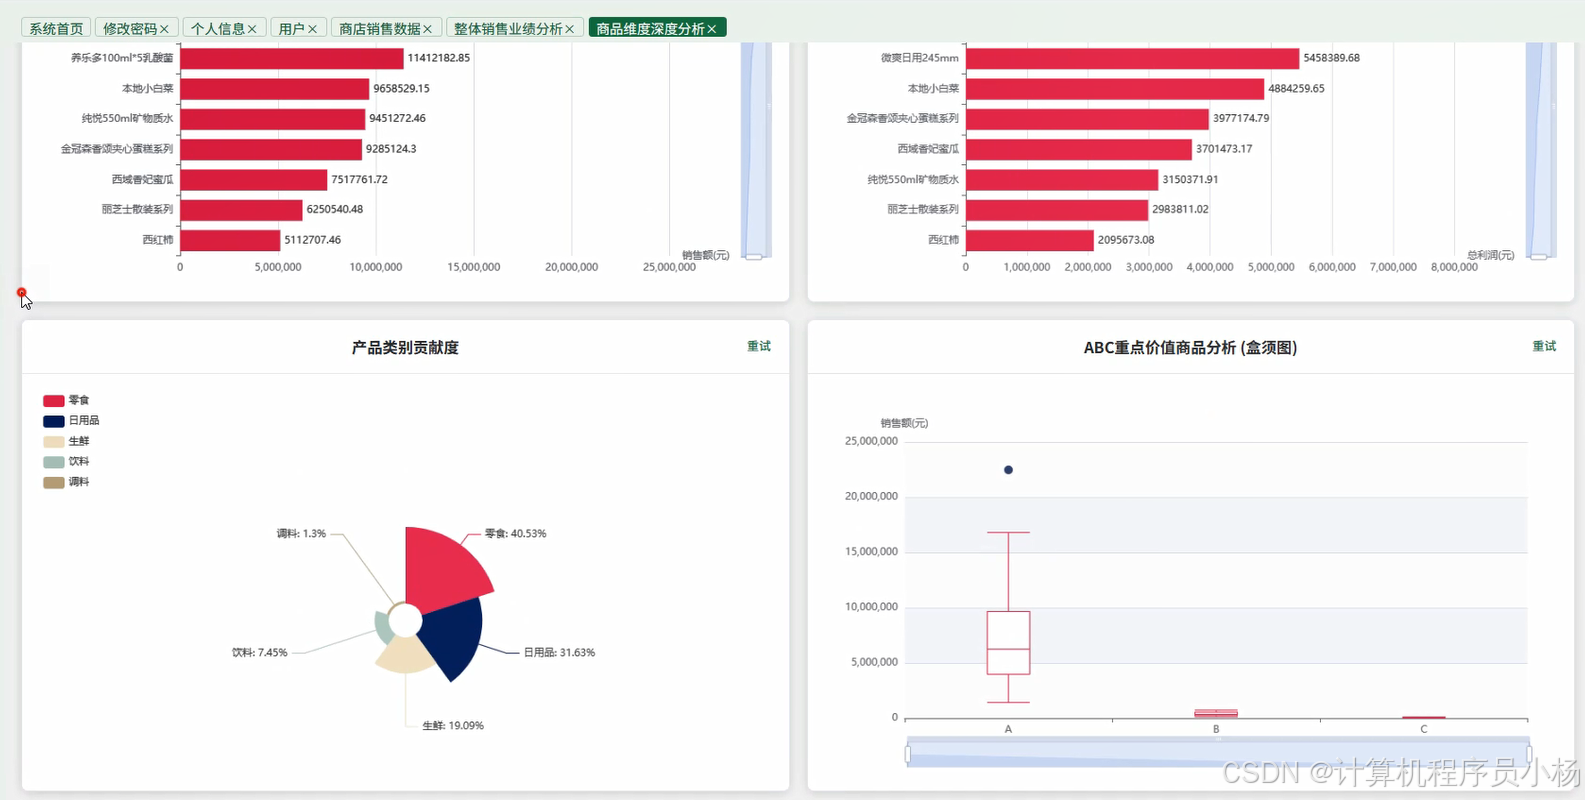This screenshot has width=1585, height=800.
Task: Click the profit bar chart vertical zoom slider
Action: (1540, 150)
